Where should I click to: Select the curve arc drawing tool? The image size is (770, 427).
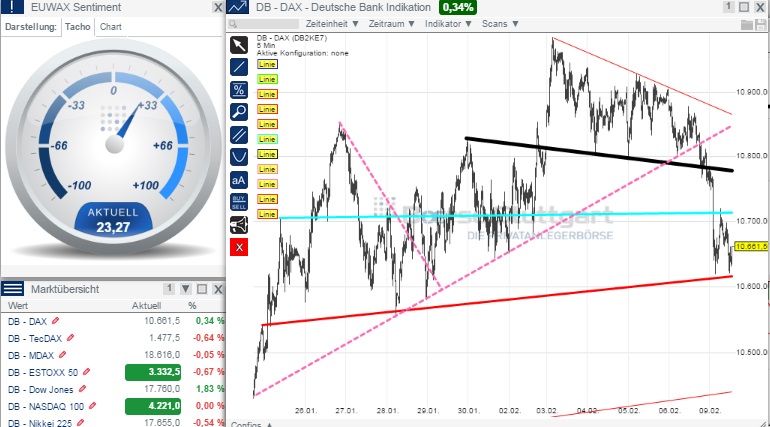pos(239,157)
